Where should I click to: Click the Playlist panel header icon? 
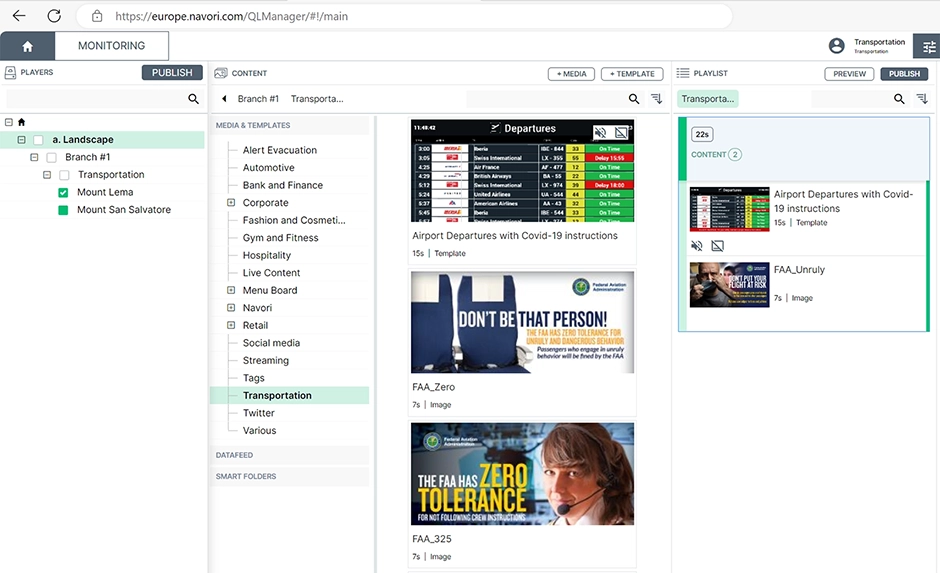[683, 73]
